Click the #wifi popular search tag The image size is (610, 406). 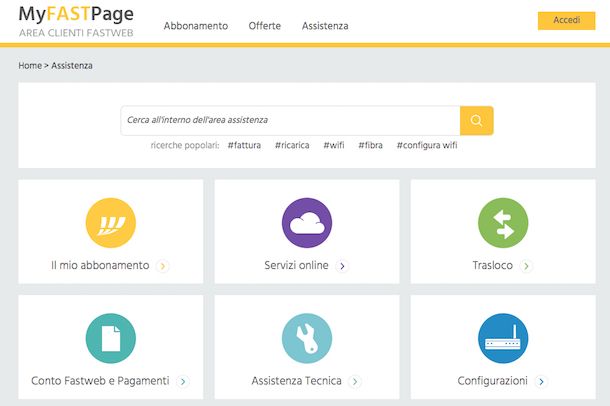[334, 145]
